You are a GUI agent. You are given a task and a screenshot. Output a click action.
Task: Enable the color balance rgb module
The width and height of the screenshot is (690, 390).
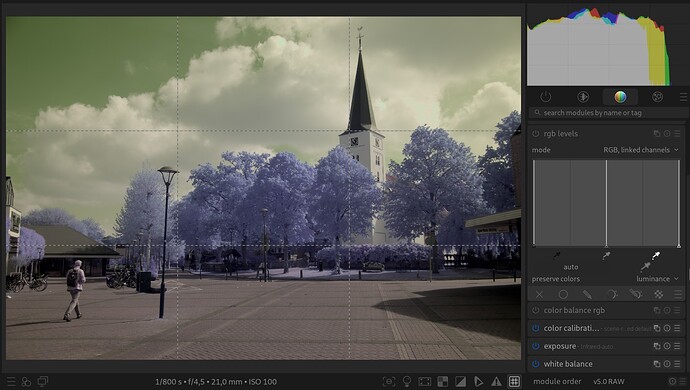[x=536, y=311]
